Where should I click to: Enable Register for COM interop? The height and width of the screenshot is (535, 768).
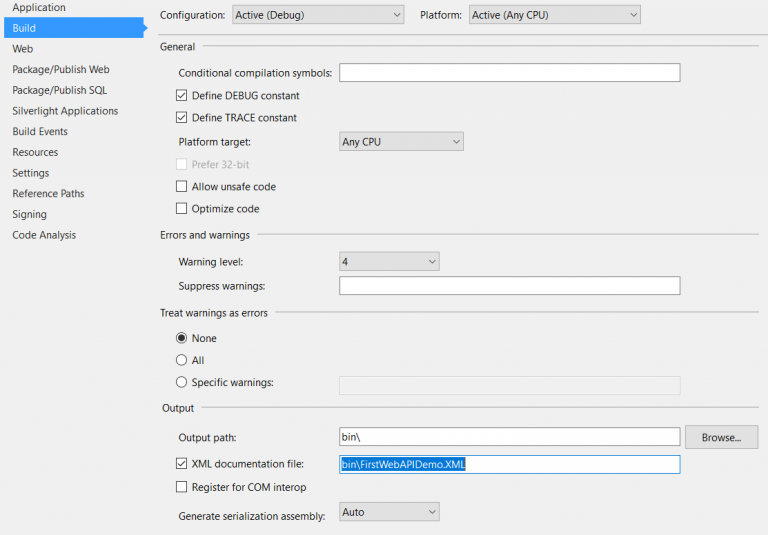click(181, 487)
